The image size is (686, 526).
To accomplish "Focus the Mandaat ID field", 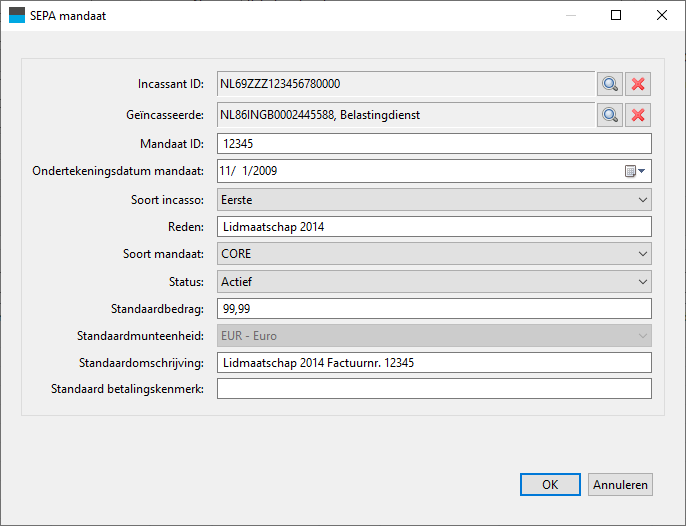I will 434,144.
